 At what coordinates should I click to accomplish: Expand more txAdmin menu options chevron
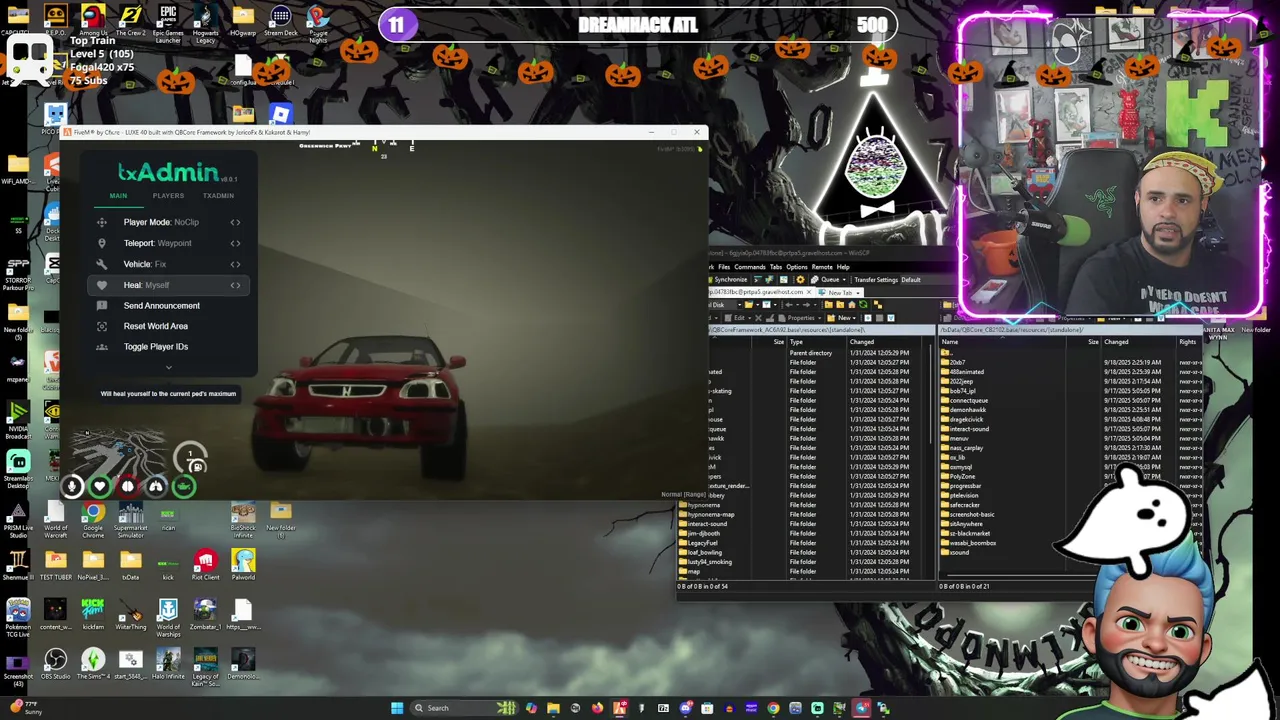coord(168,367)
